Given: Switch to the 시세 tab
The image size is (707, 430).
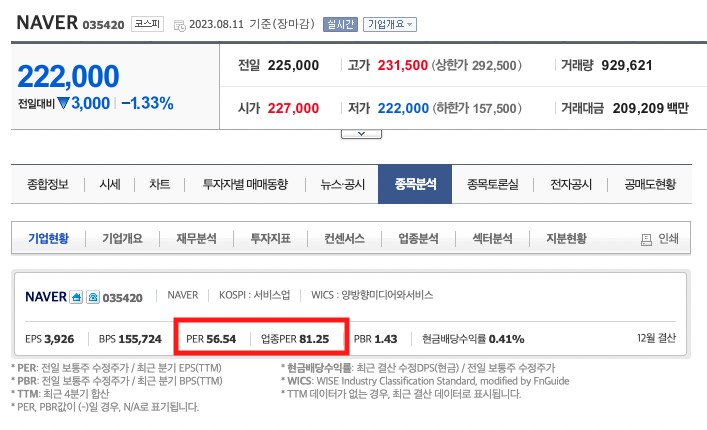Looking at the screenshot, I should (x=110, y=184).
